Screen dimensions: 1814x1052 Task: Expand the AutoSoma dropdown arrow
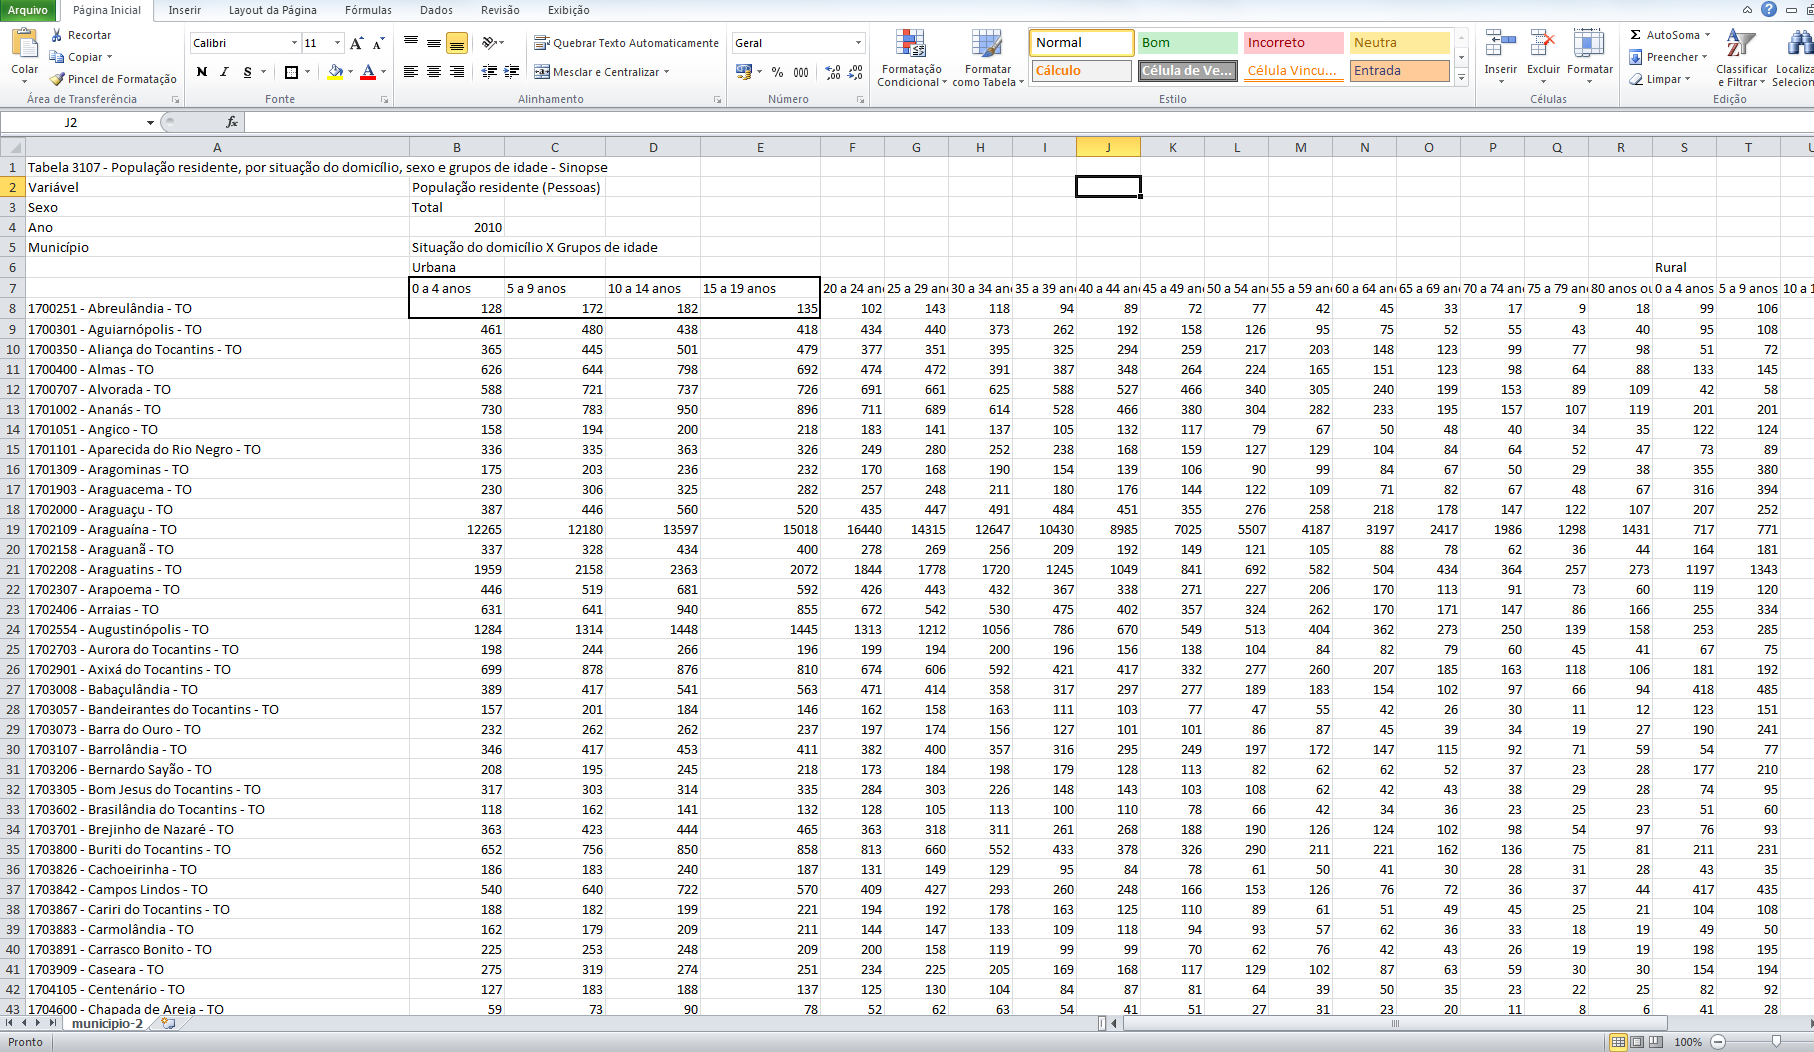(x=1707, y=35)
